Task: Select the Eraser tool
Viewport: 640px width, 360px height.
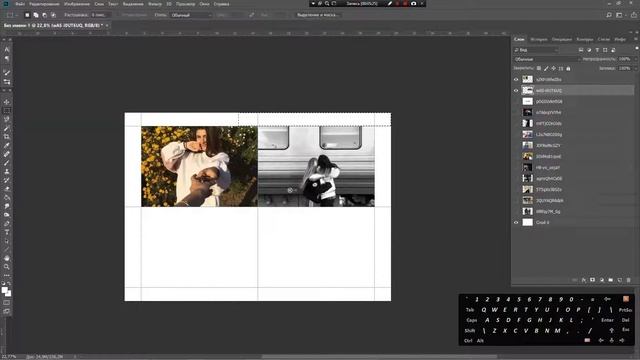Action: coord(7,189)
